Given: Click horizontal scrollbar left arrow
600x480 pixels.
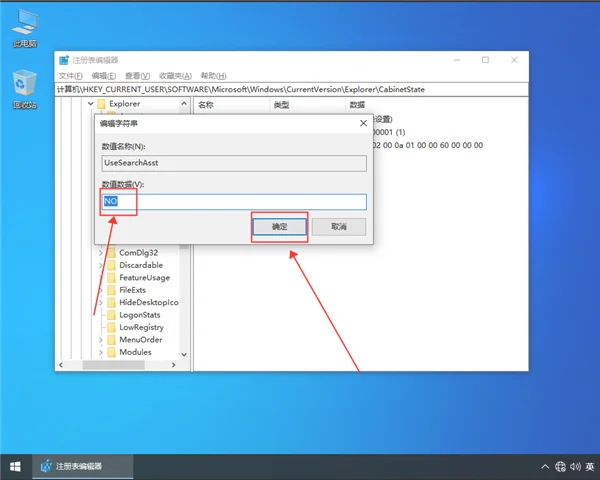Looking at the screenshot, I should [61, 365].
